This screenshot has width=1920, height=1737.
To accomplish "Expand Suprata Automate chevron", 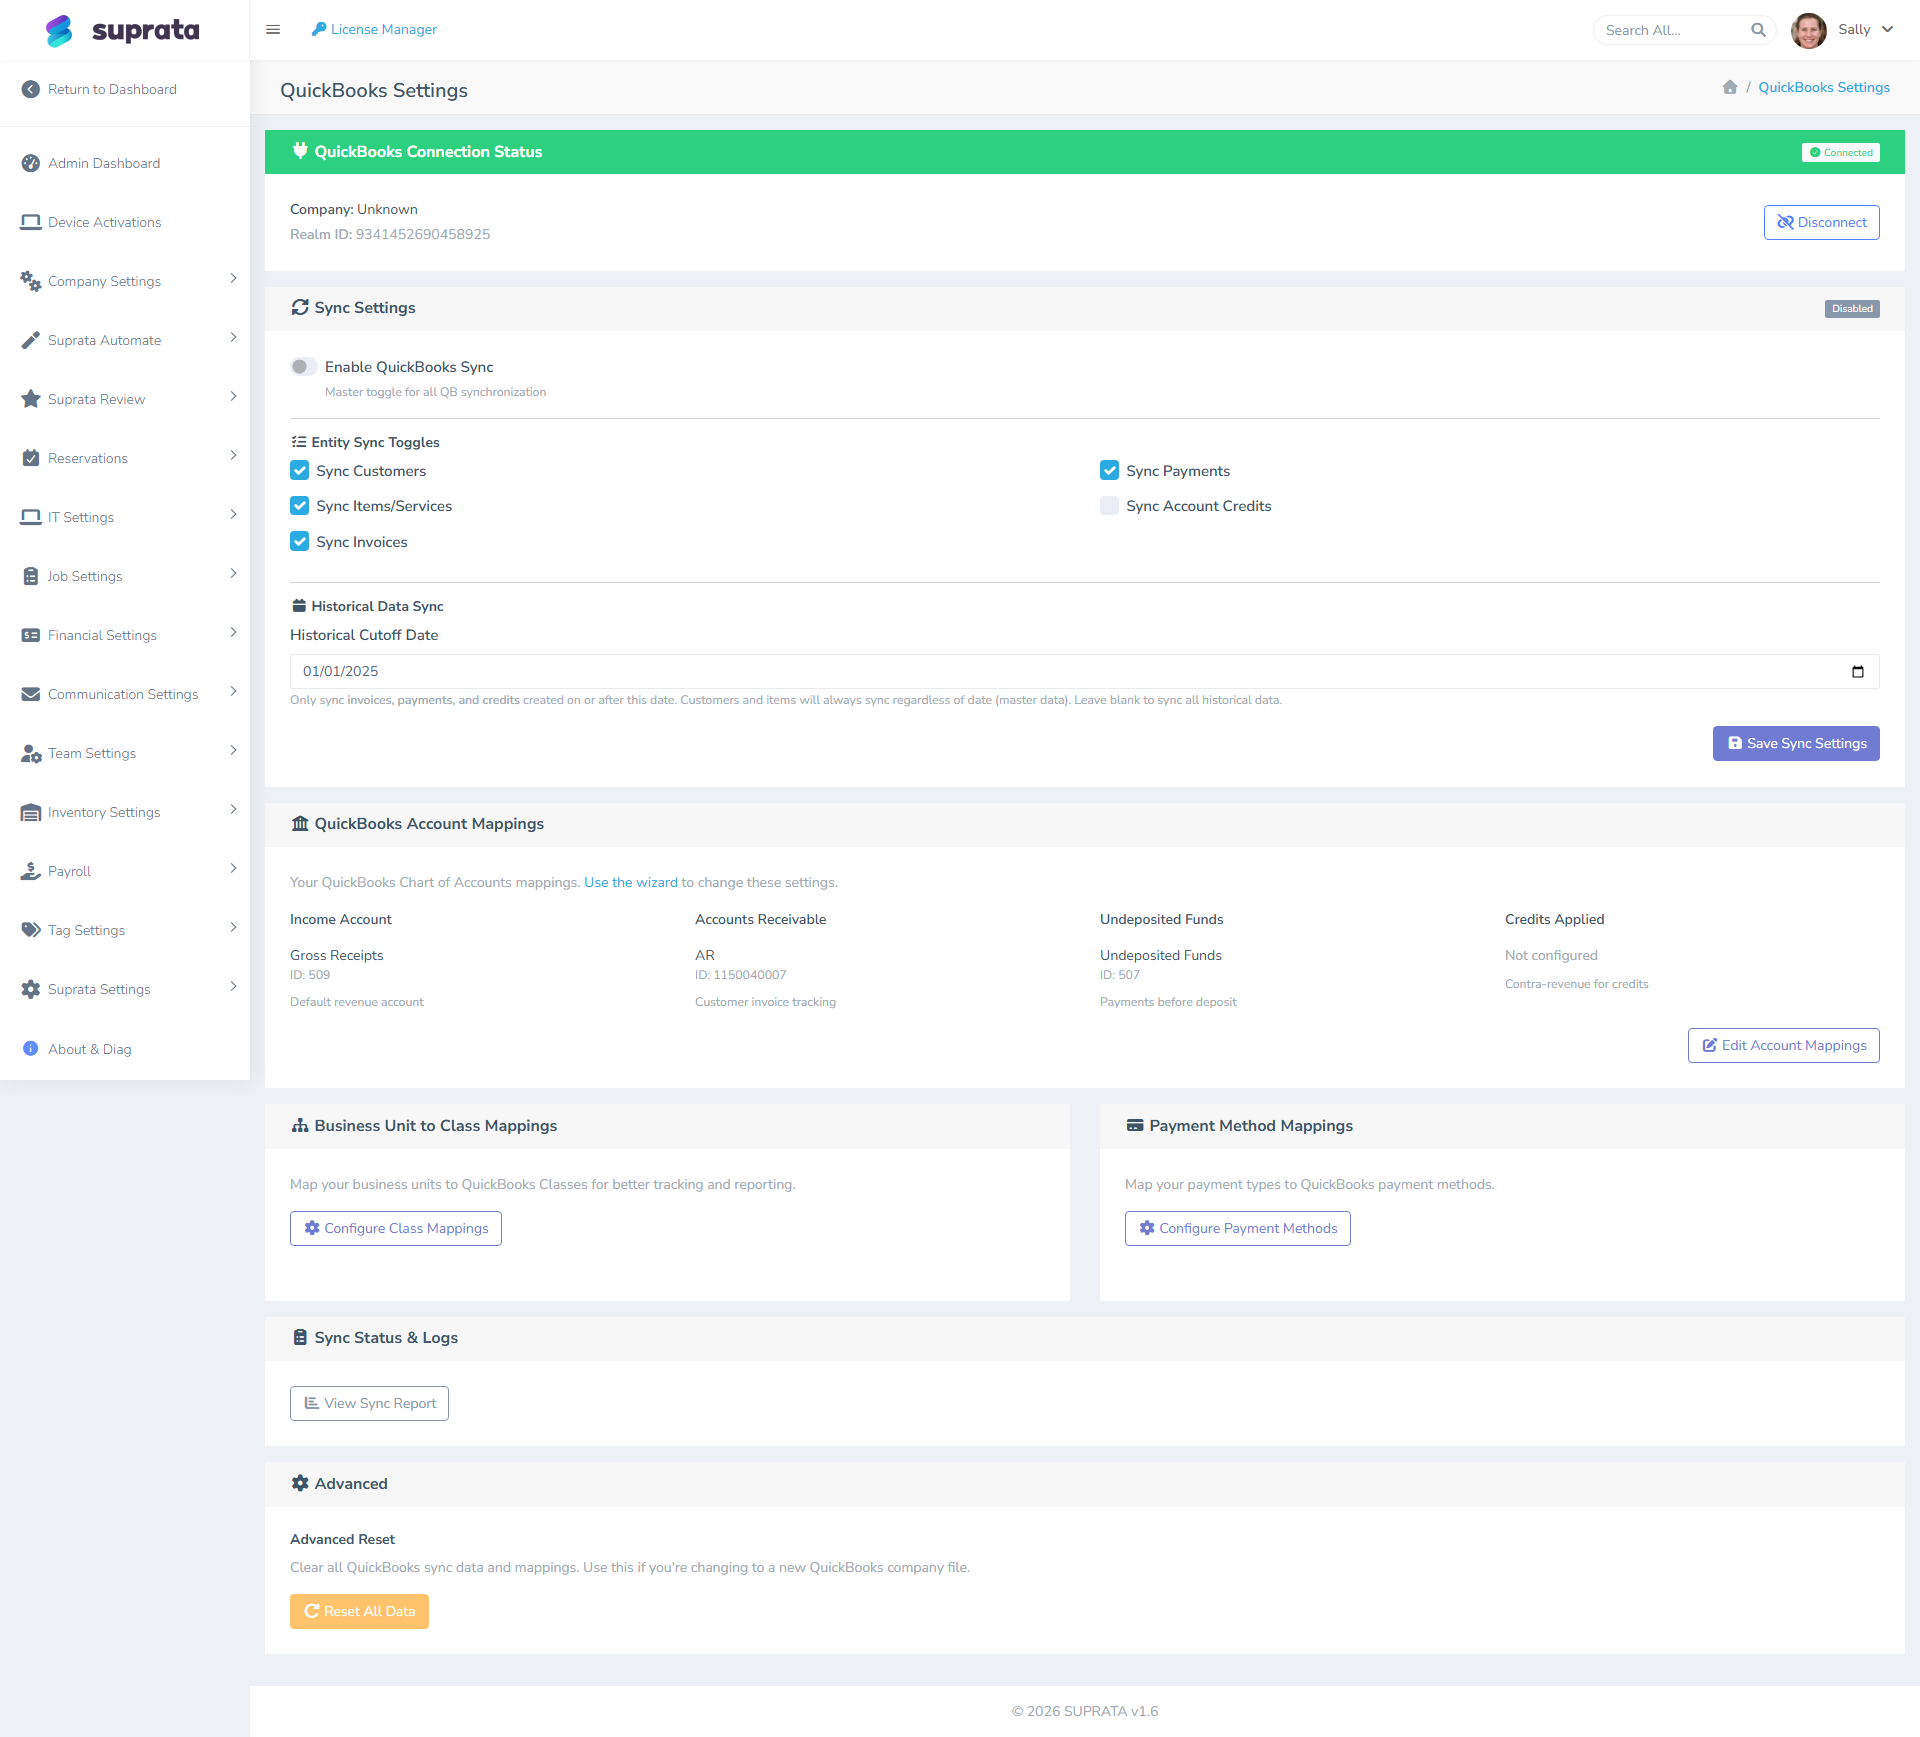I will 233,338.
